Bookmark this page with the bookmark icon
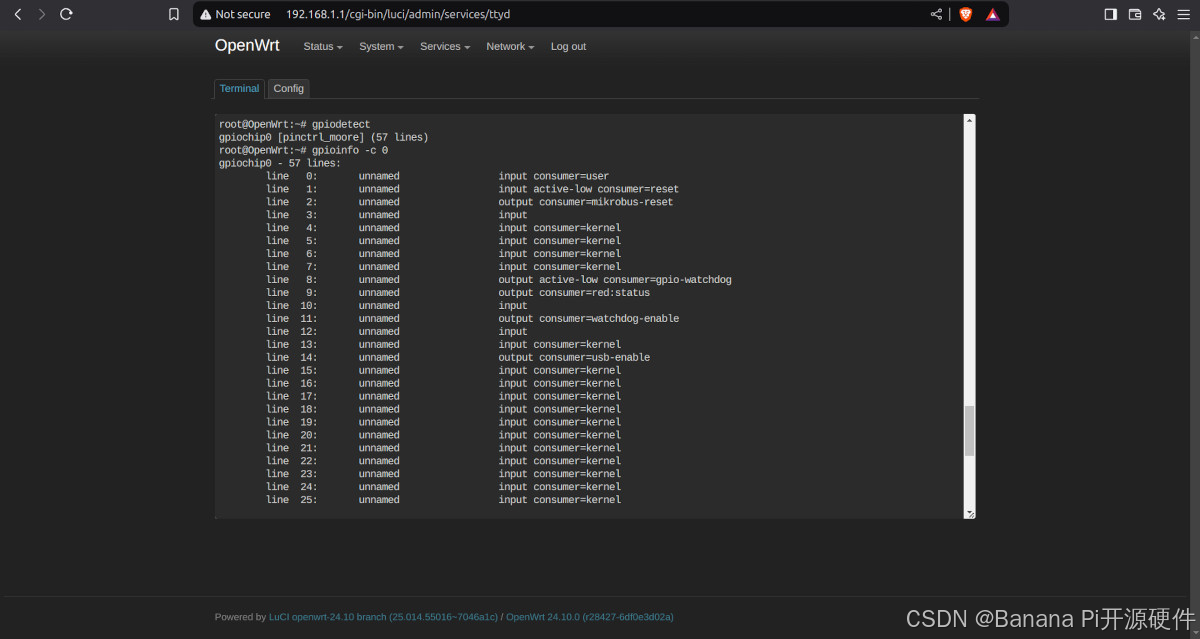This screenshot has width=1200, height=639. (174, 14)
